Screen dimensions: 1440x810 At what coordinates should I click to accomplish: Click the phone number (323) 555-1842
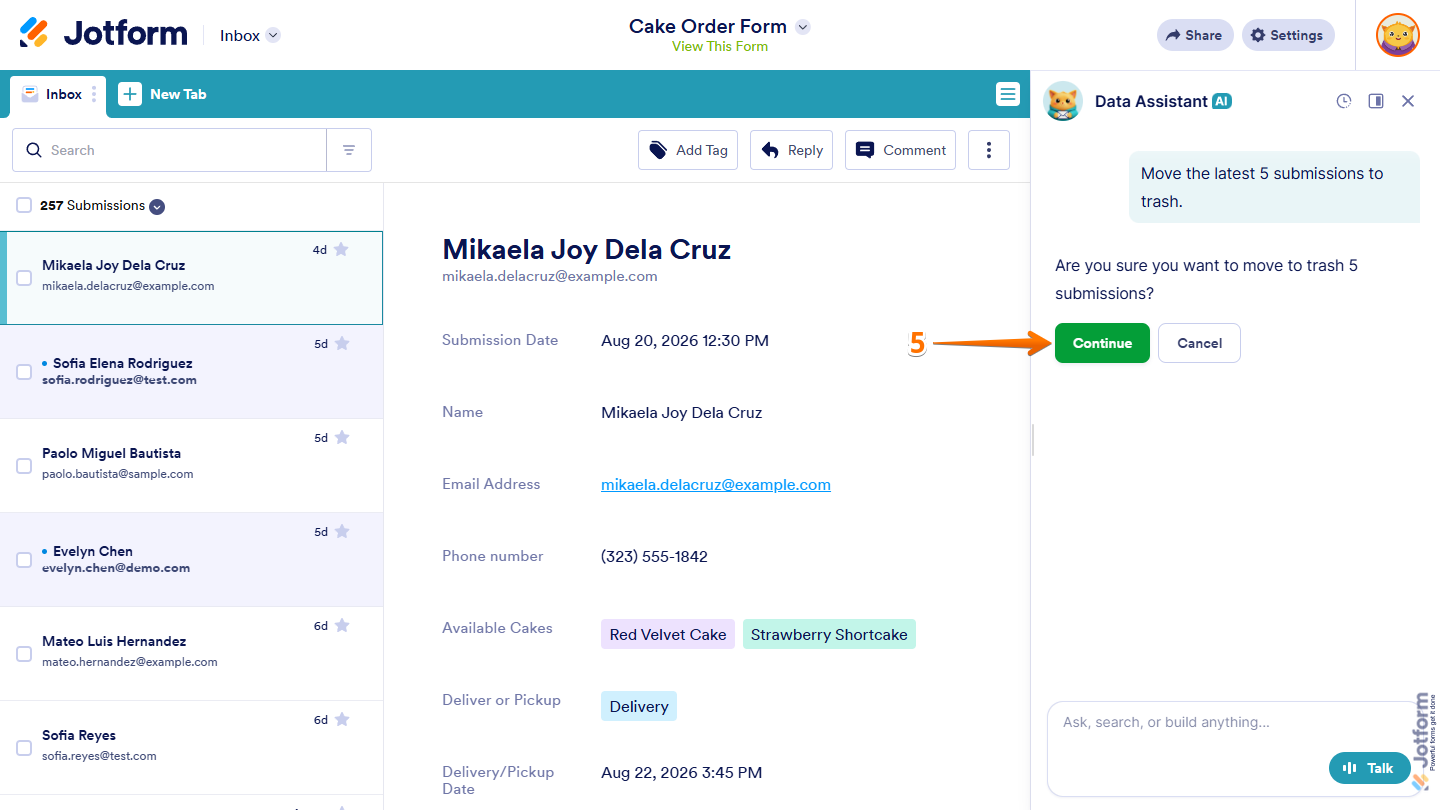pos(654,557)
